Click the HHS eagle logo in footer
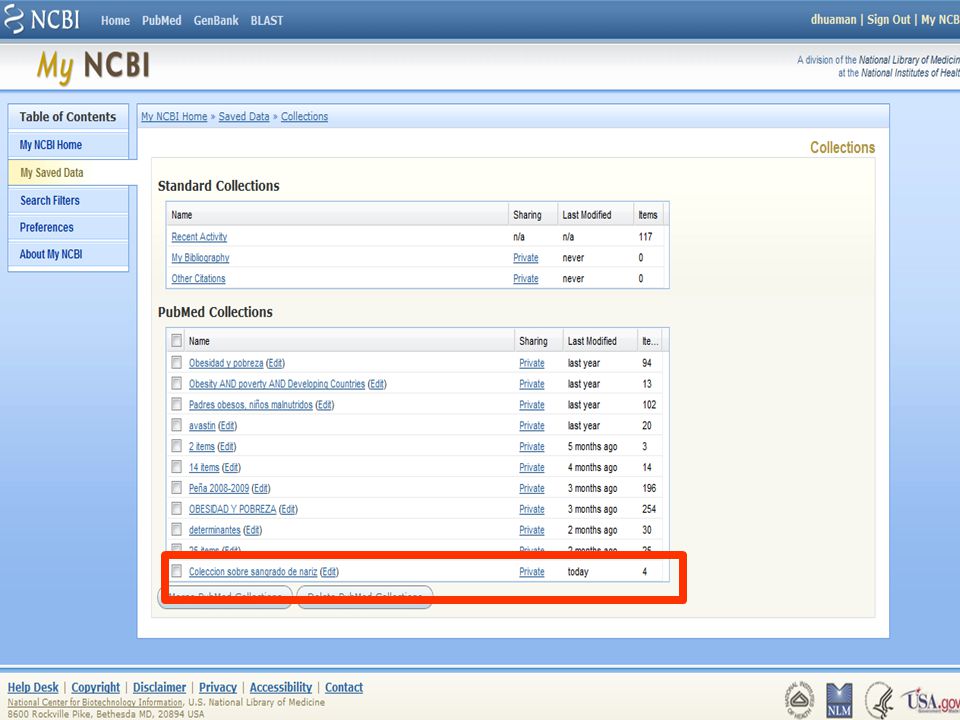This screenshot has height=720, width=960. (879, 700)
